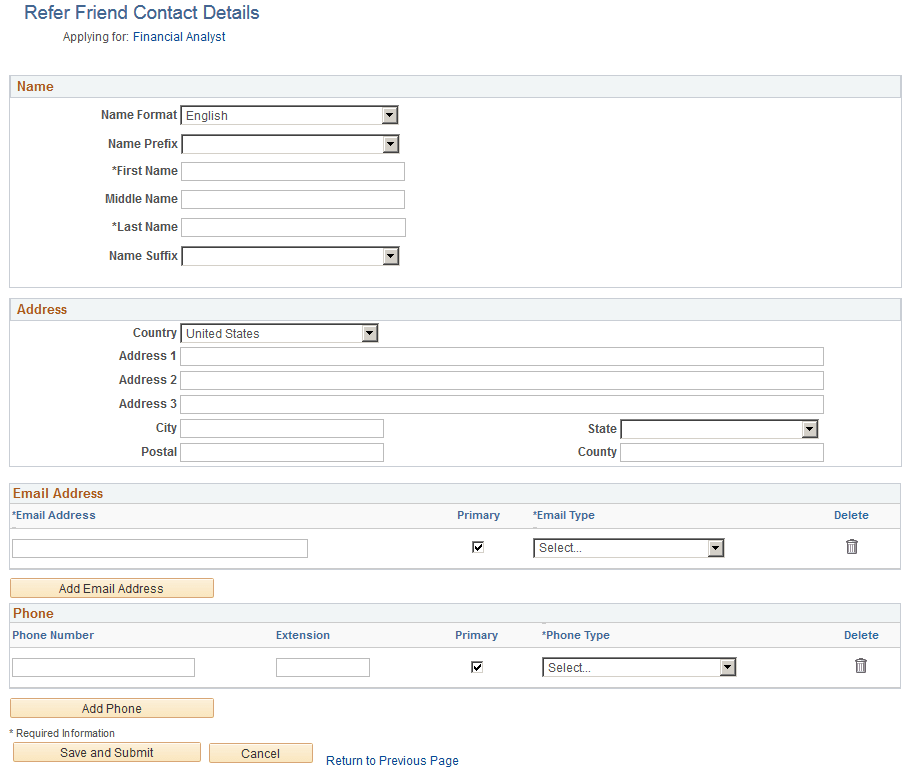Delete the email address row
This screenshot has height=778, width=910.
[851, 547]
